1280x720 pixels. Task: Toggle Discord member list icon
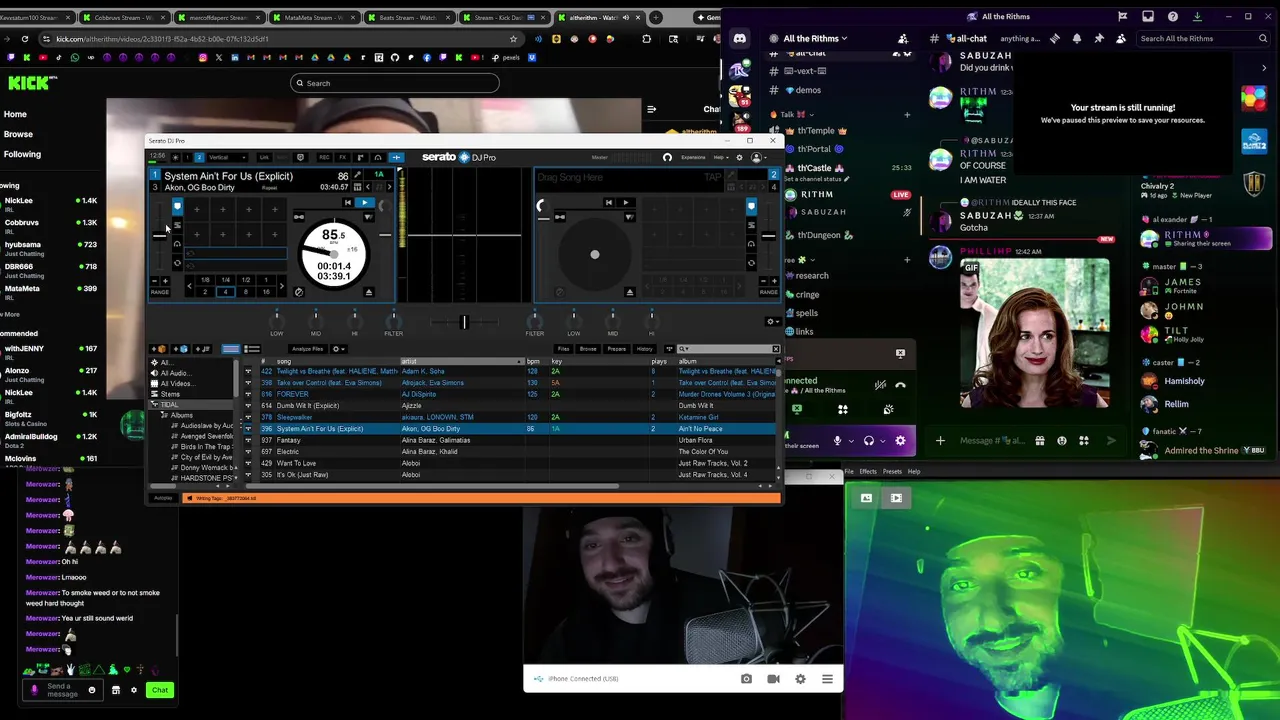coord(1121,39)
